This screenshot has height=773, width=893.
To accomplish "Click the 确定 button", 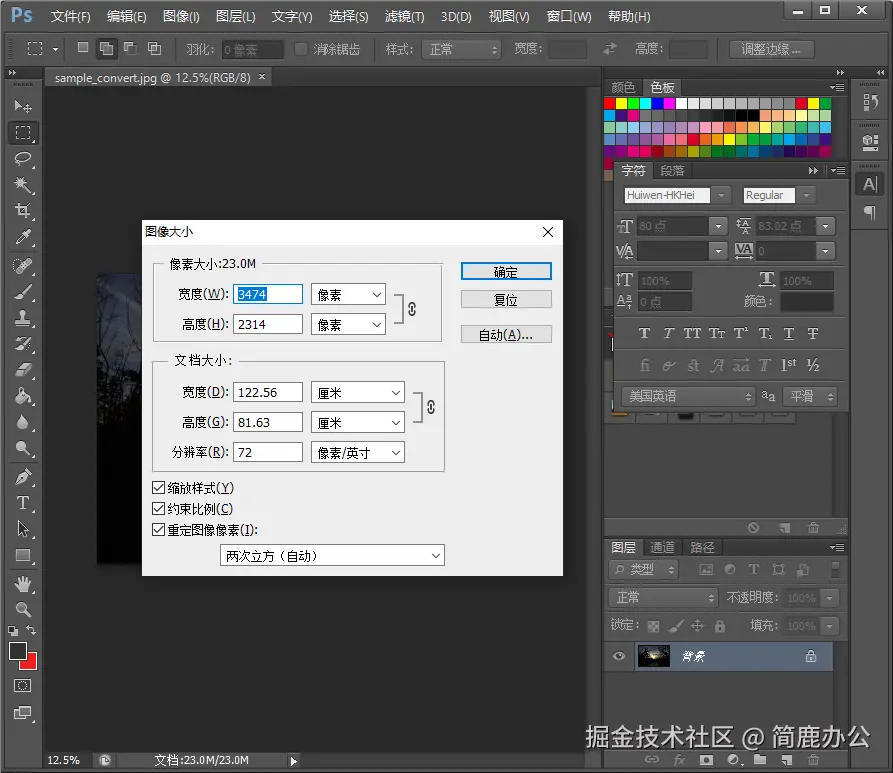I will coord(506,272).
